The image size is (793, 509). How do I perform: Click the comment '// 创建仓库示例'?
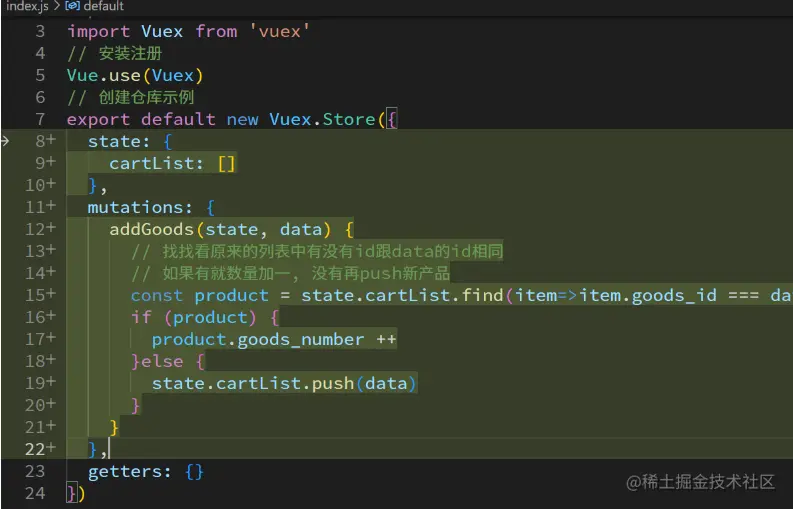pos(130,97)
